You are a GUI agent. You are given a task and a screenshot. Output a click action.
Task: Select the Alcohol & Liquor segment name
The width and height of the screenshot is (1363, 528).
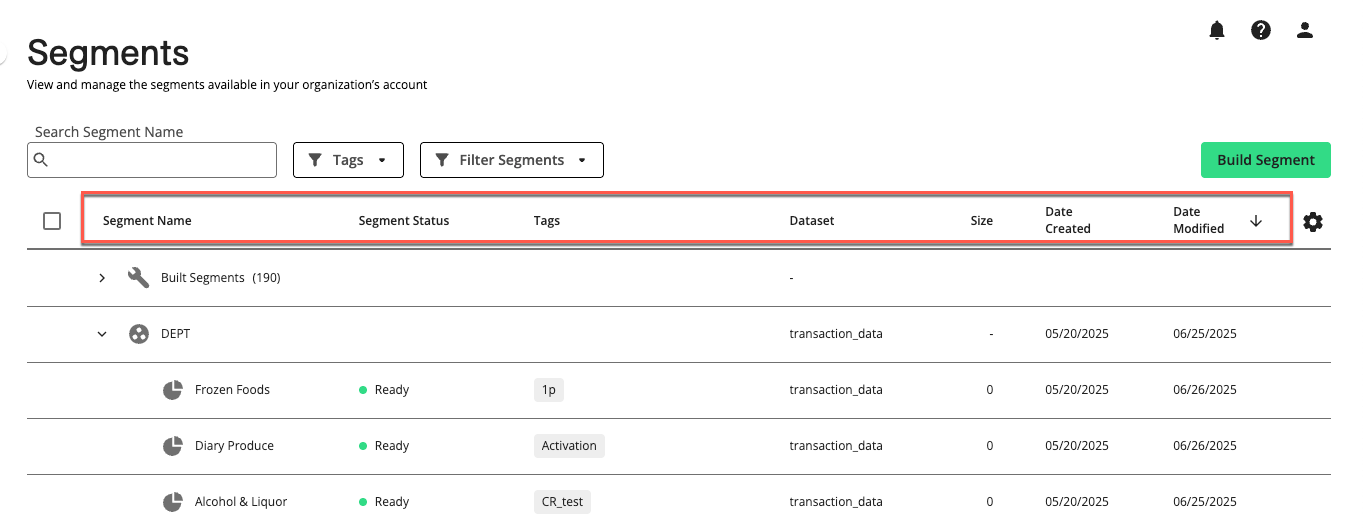click(241, 502)
